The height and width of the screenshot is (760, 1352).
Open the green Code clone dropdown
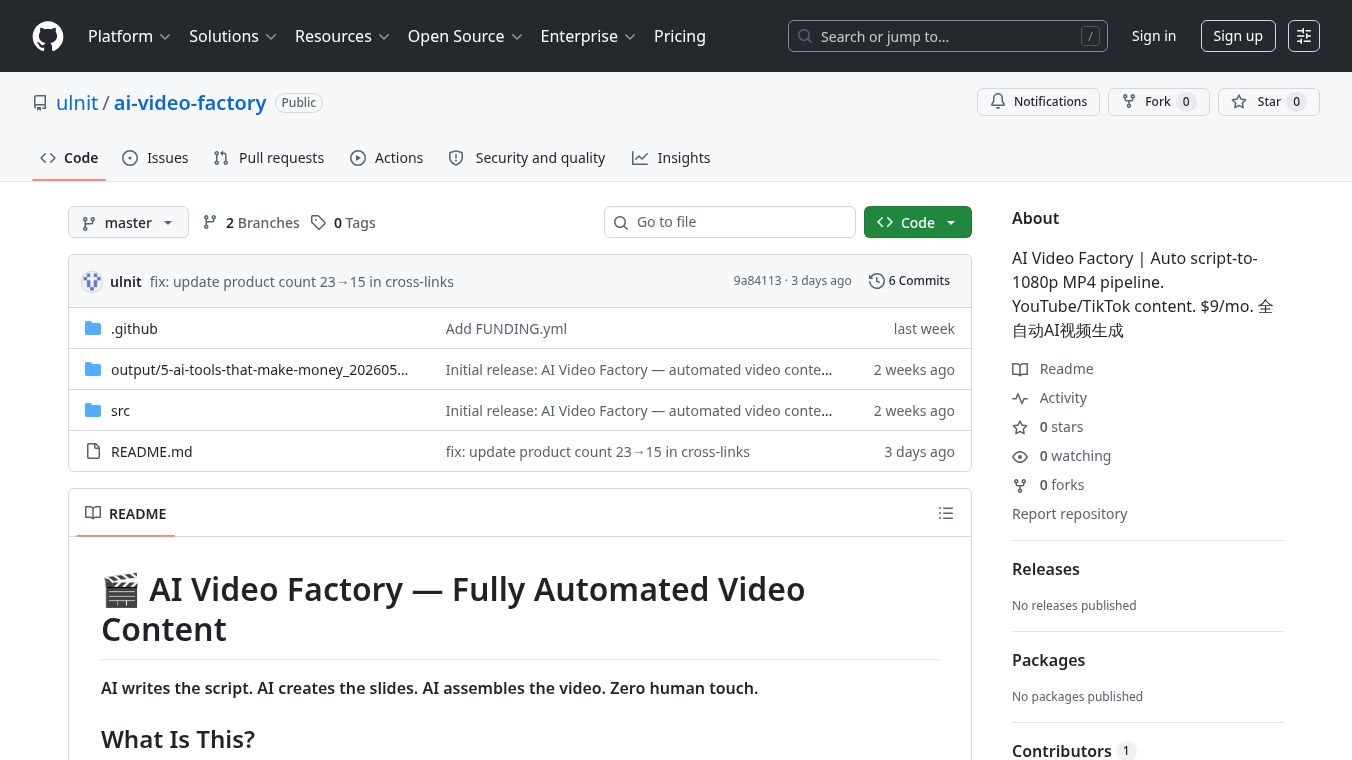[918, 222]
